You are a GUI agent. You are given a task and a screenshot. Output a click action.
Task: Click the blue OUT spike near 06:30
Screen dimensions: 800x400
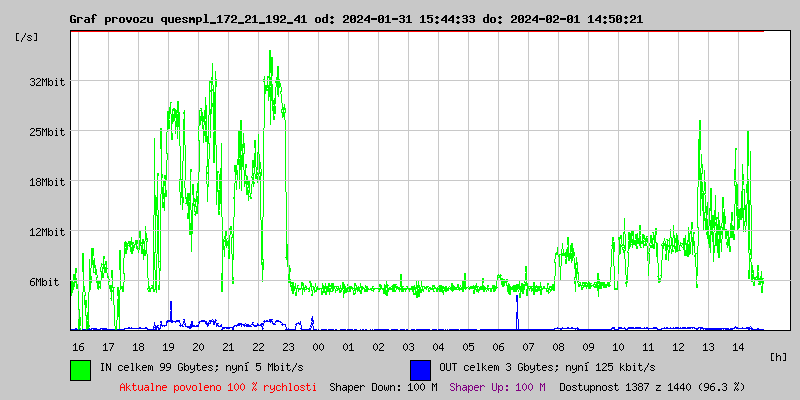[517, 312]
